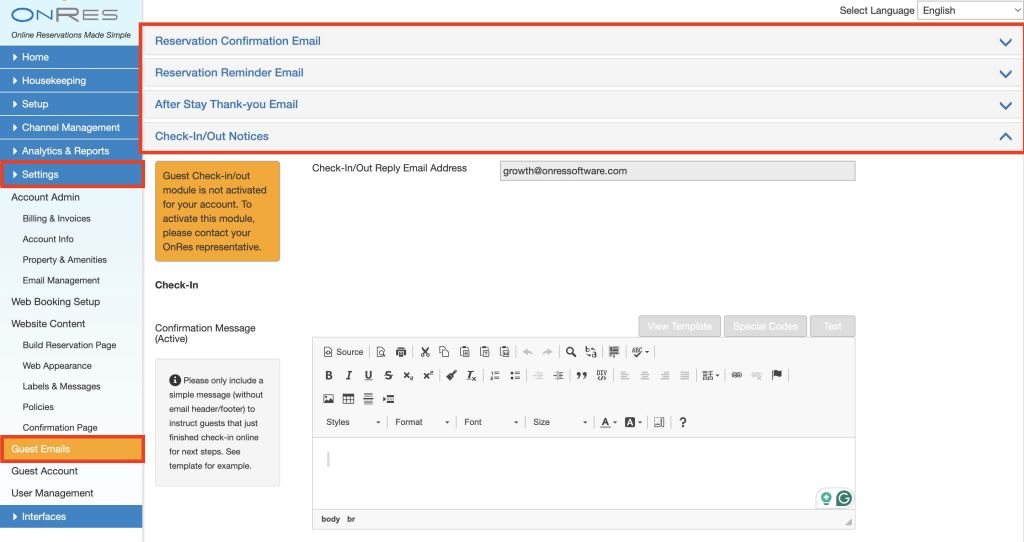Viewport: 1024px width, 542px height.
Task: Open the Set Language dropdown
Action: pos(711,375)
